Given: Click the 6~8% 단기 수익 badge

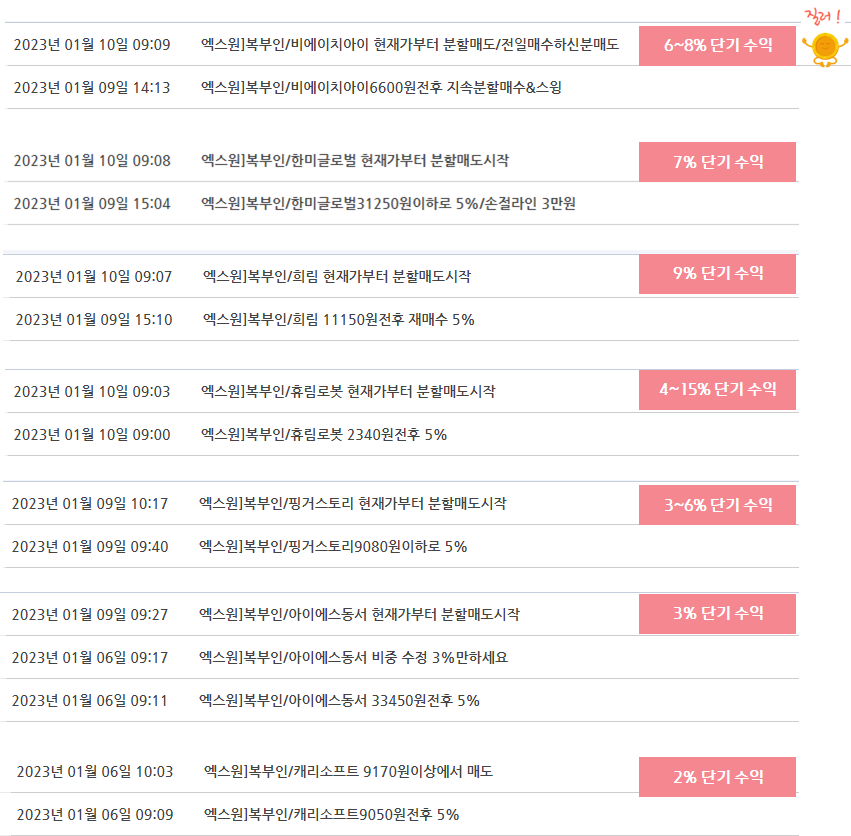Looking at the screenshot, I should [x=717, y=46].
